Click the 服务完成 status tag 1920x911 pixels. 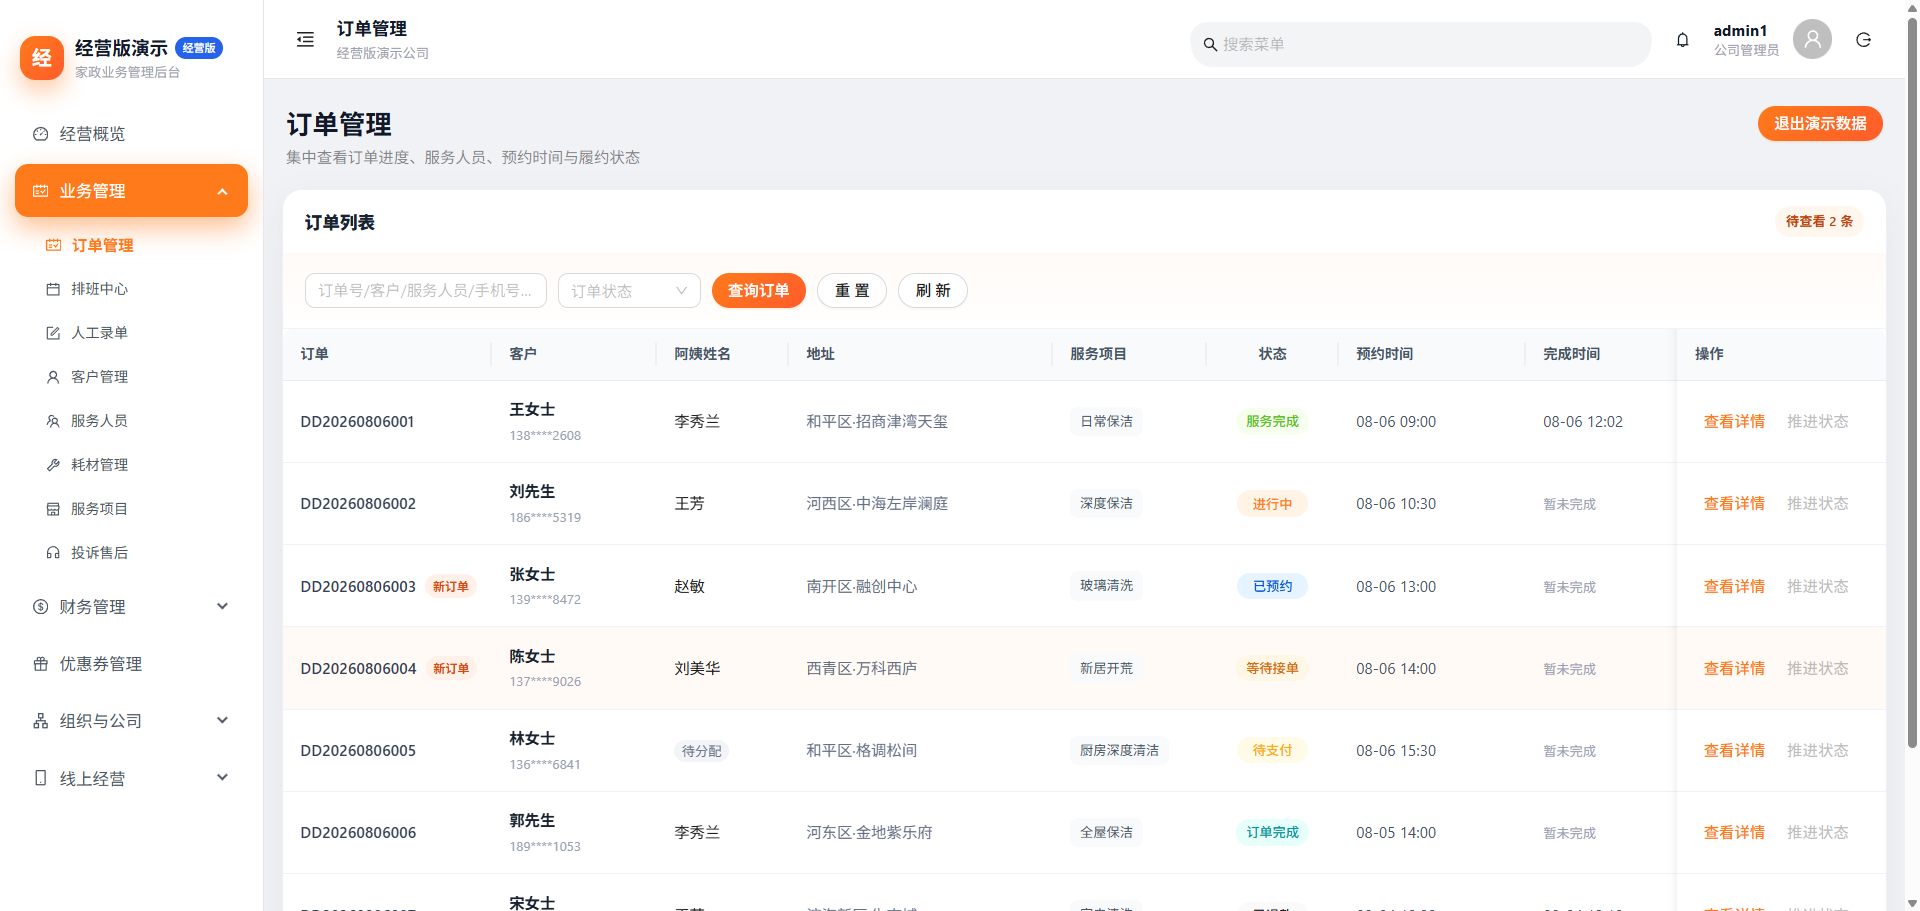coord(1272,422)
